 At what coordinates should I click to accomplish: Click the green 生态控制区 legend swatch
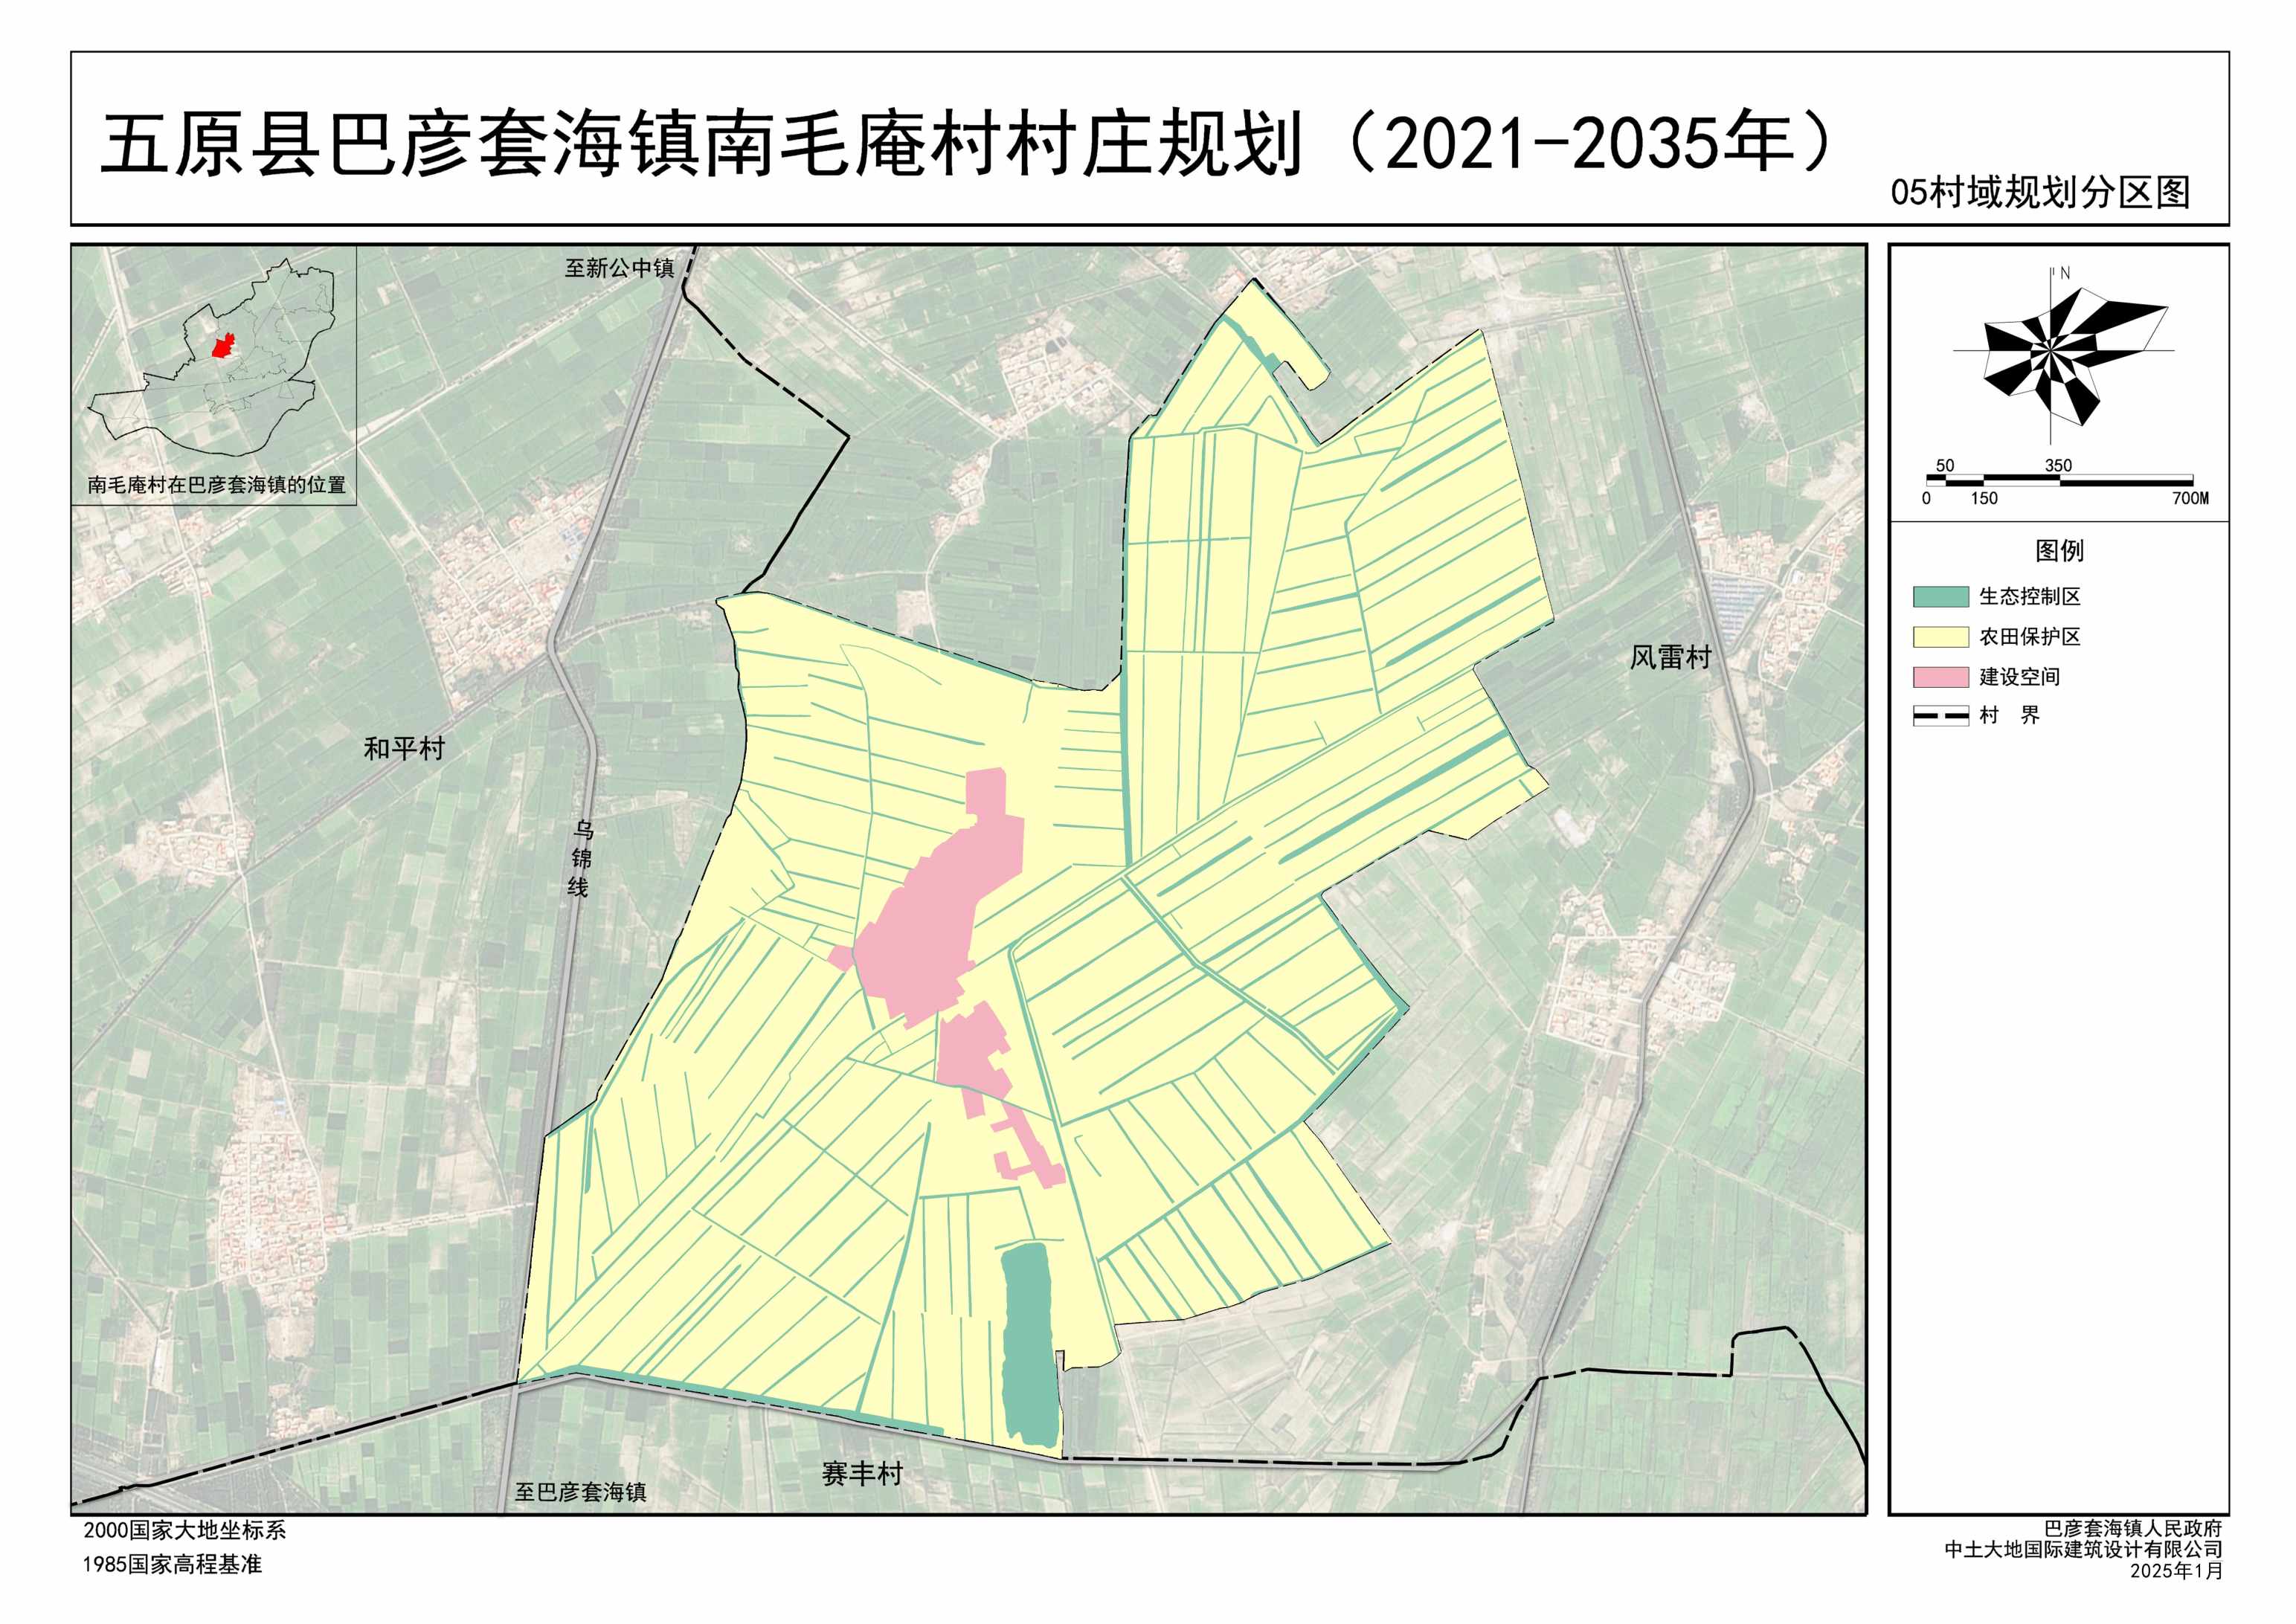1940,597
